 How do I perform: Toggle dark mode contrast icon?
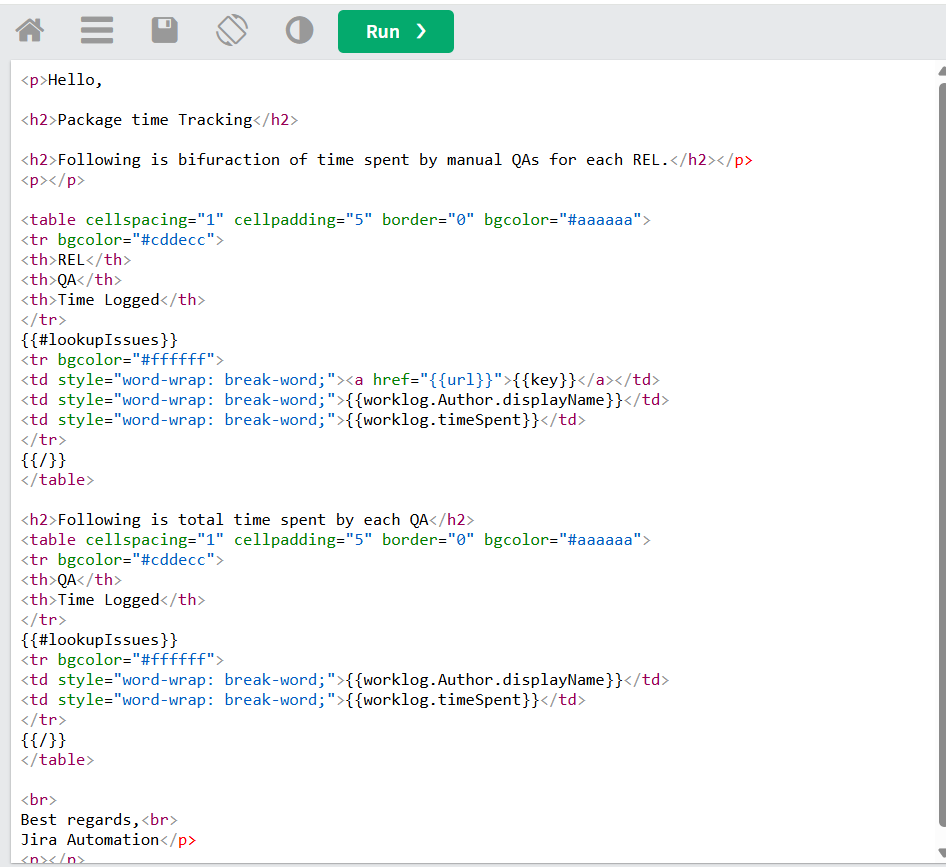click(x=299, y=30)
